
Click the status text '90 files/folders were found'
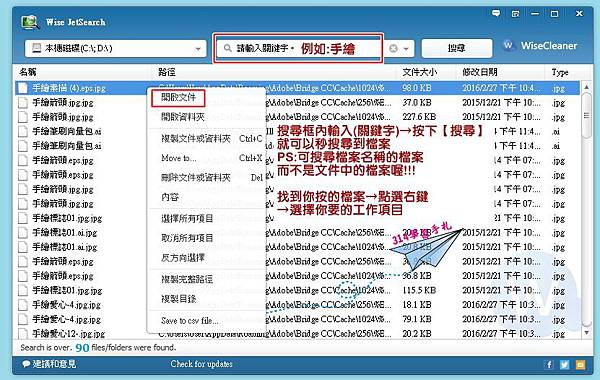coord(126,347)
